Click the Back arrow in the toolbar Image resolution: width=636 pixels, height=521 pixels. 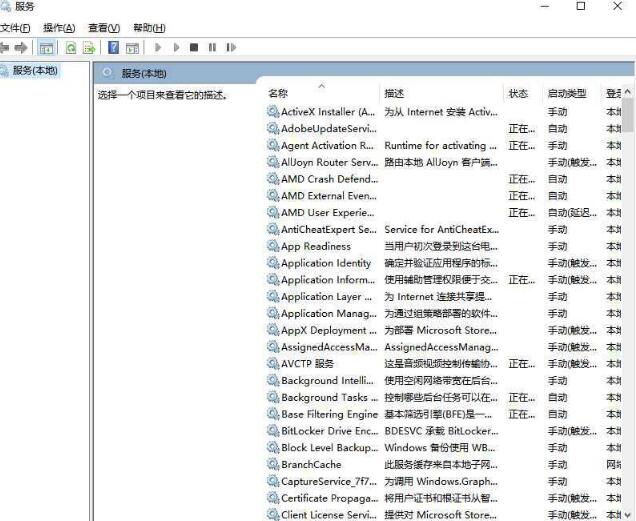tap(4, 47)
